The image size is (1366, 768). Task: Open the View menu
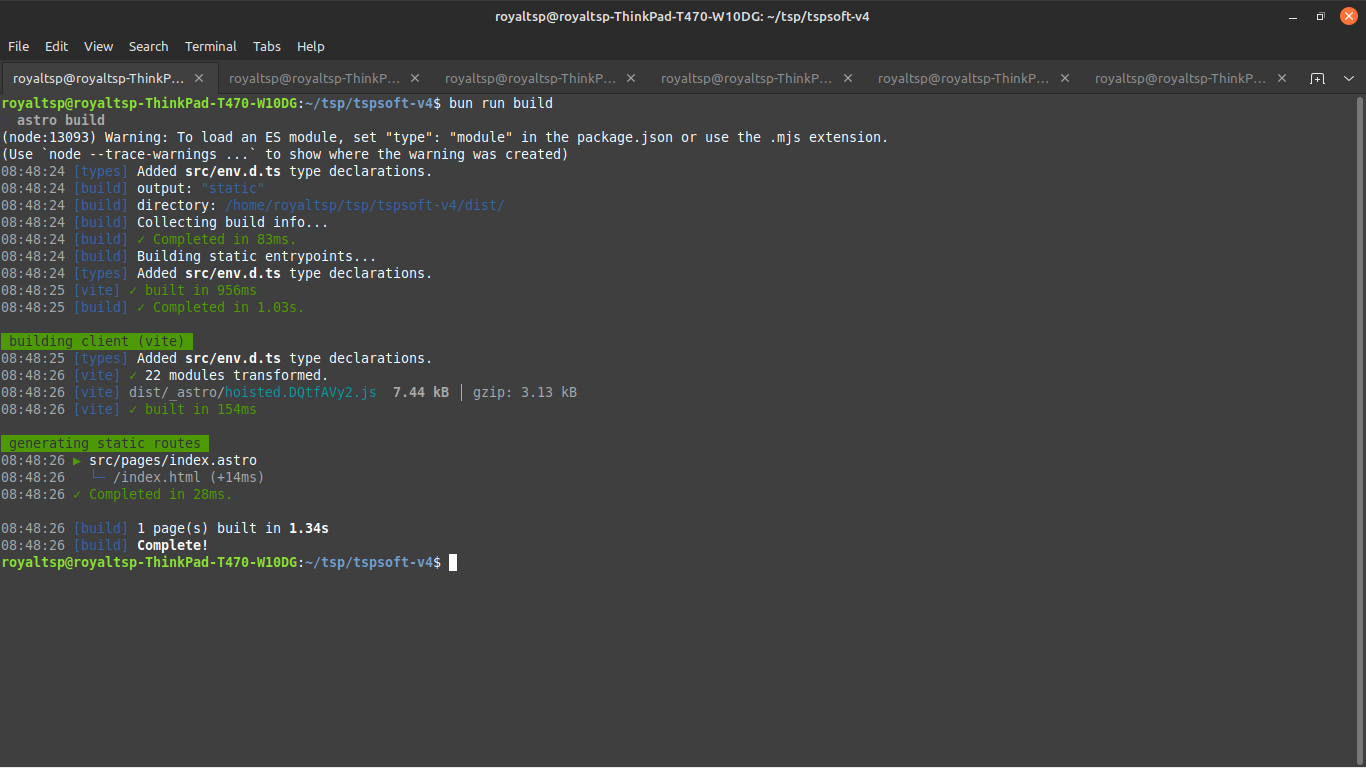[x=98, y=46]
